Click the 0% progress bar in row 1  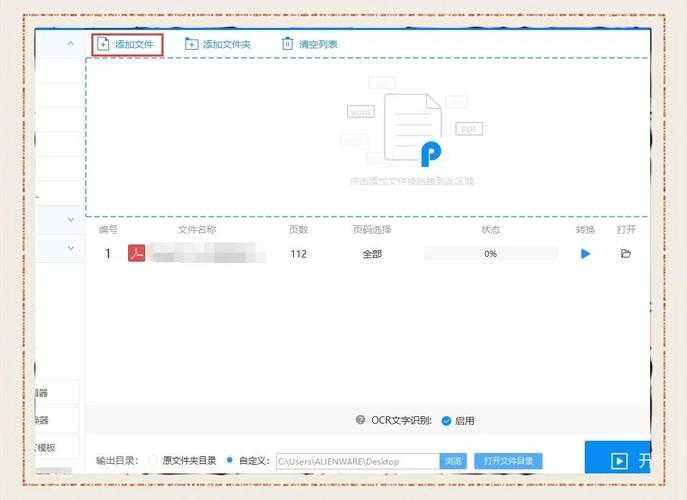(490, 254)
